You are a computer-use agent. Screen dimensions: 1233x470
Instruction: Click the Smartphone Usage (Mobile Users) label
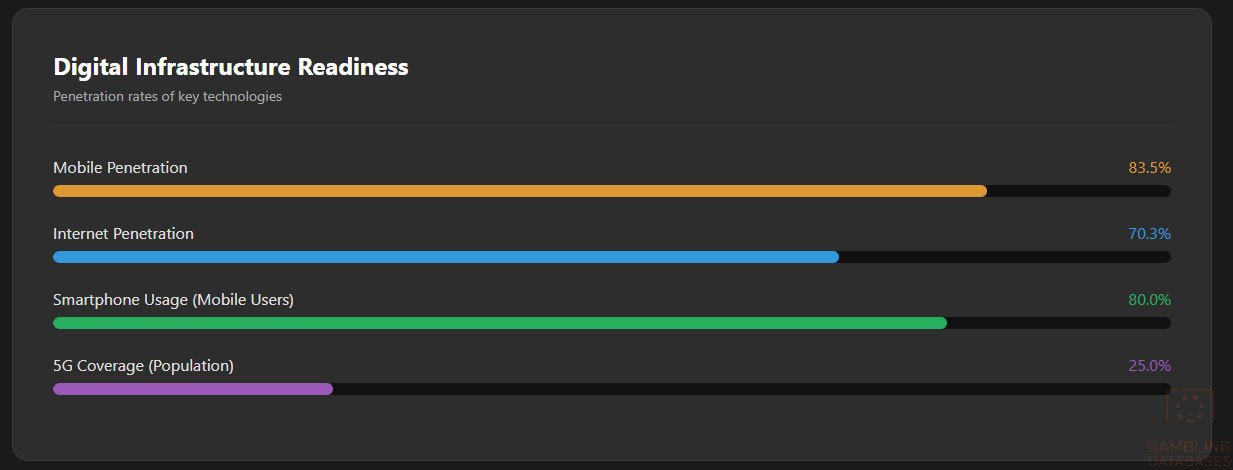173,300
